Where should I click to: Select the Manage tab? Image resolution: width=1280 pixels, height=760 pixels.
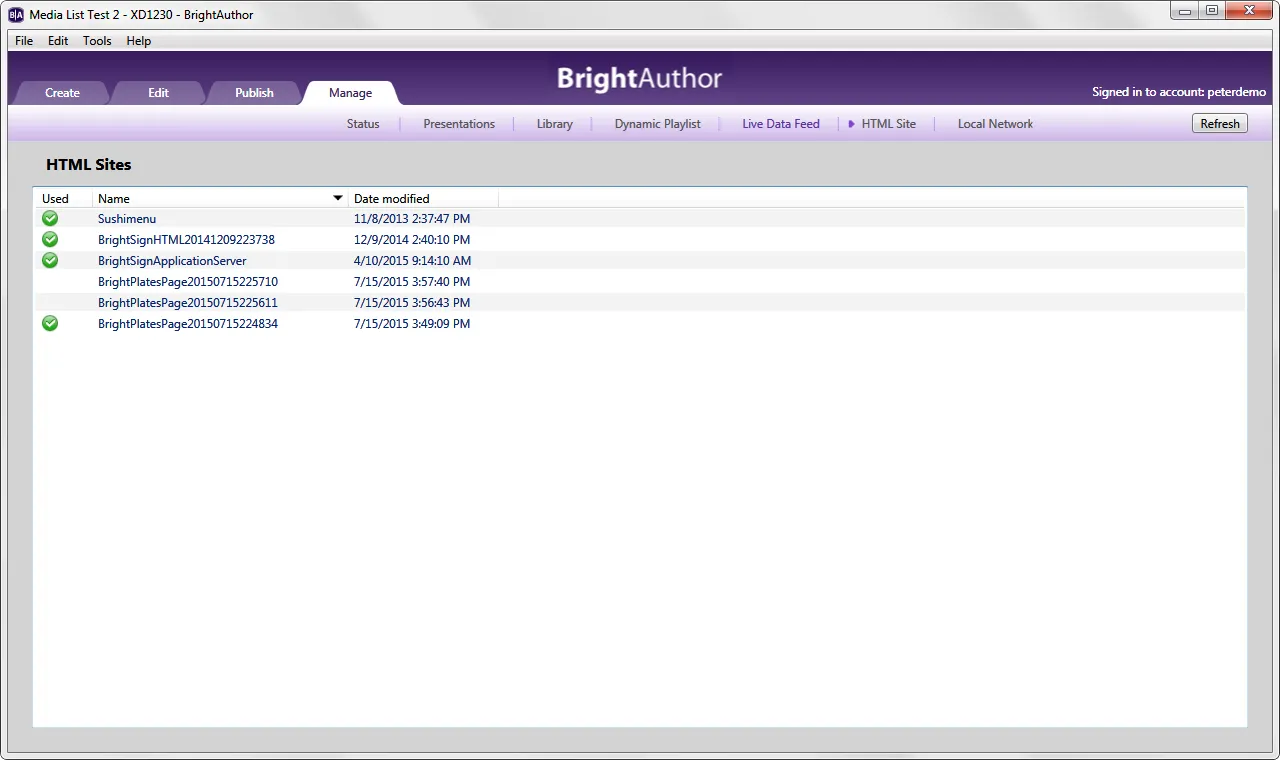tap(350, 93)
